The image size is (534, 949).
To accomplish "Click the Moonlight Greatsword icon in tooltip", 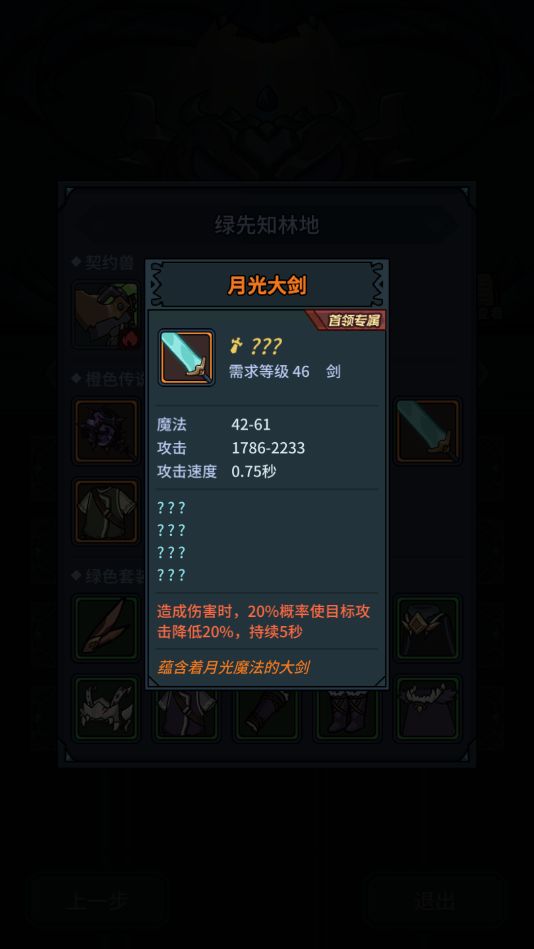I will (186, 357).
